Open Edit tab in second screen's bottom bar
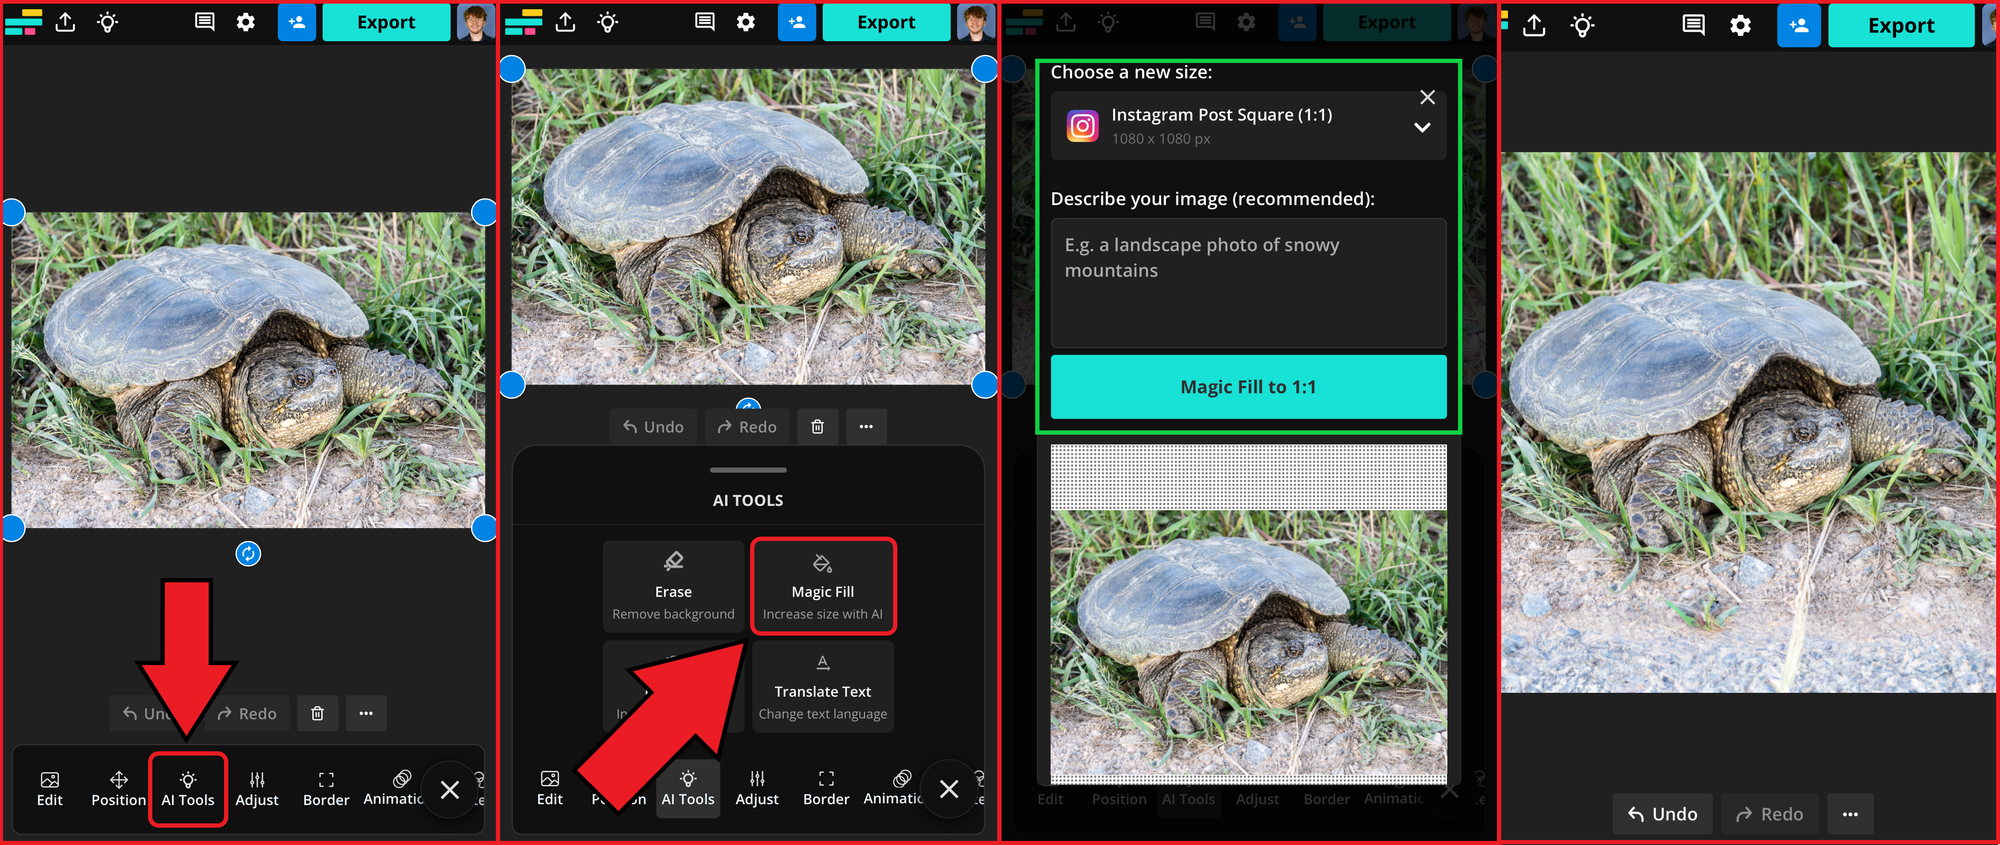This screenshot has width=2000, height=845. pos(550,788)
